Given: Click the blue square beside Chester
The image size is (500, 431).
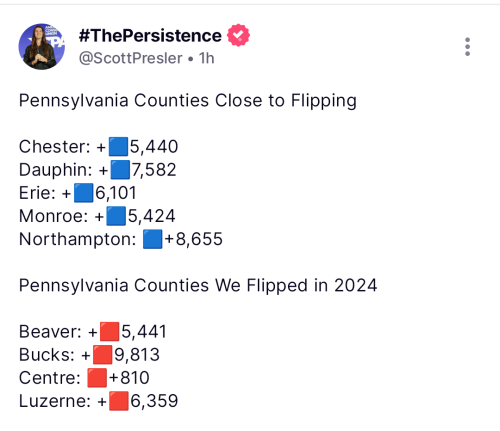Looking at the screenshot, I should (118, 146).
